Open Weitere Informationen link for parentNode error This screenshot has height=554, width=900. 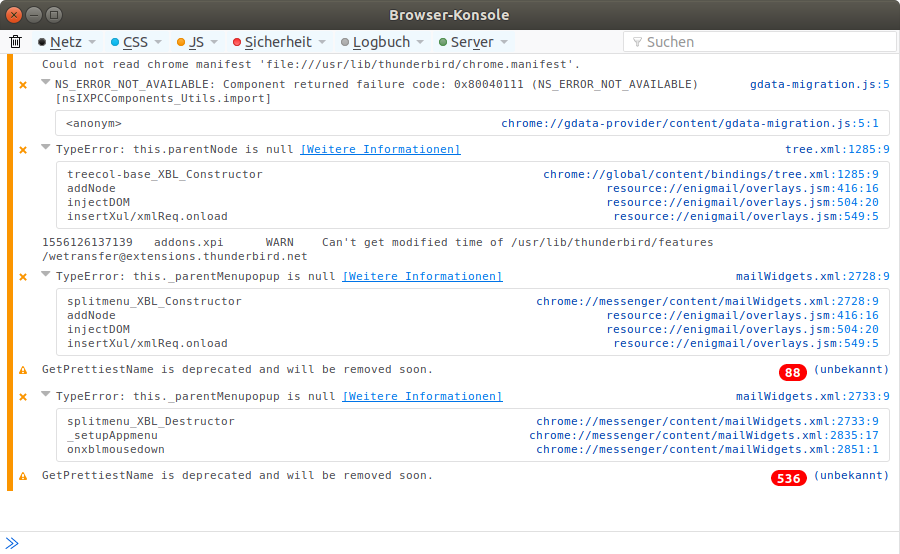380,149
